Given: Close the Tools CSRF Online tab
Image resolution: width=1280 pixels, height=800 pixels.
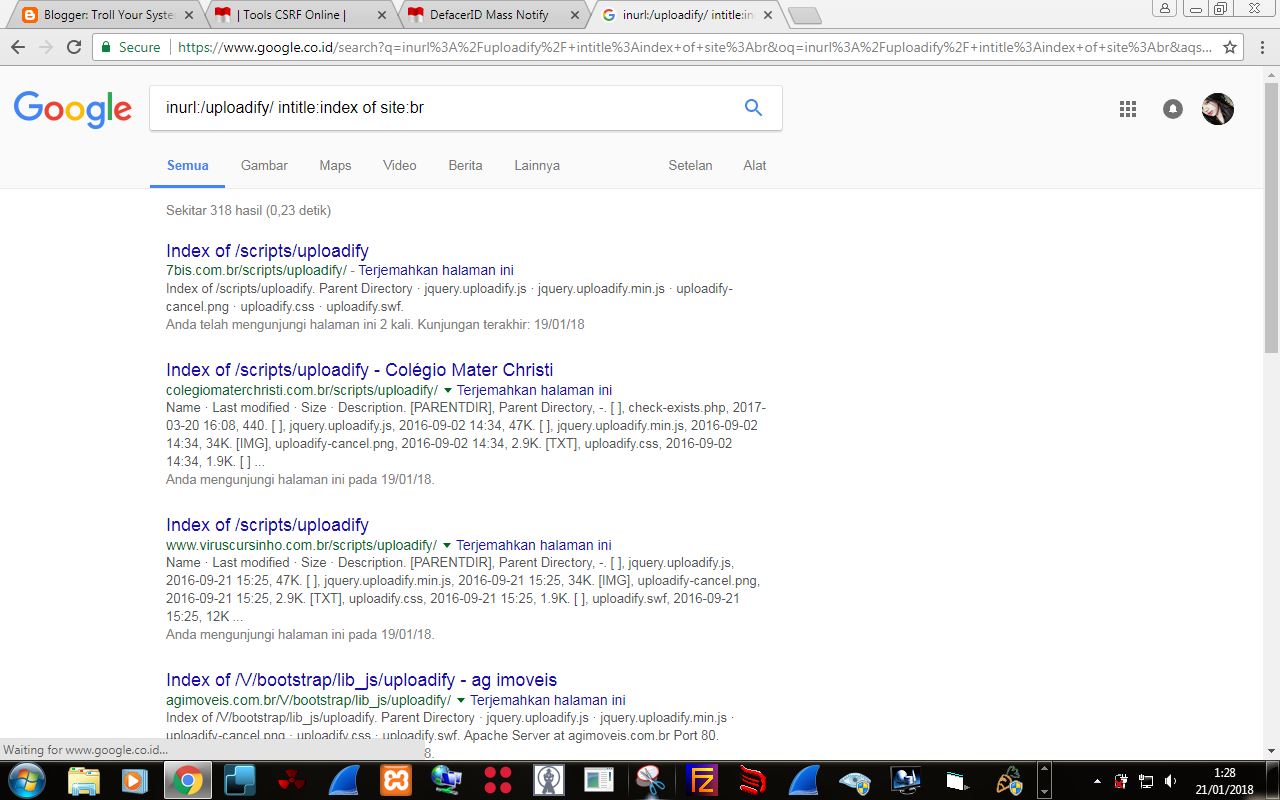Looking at the screenshot, I should click(x=382, y=15).
